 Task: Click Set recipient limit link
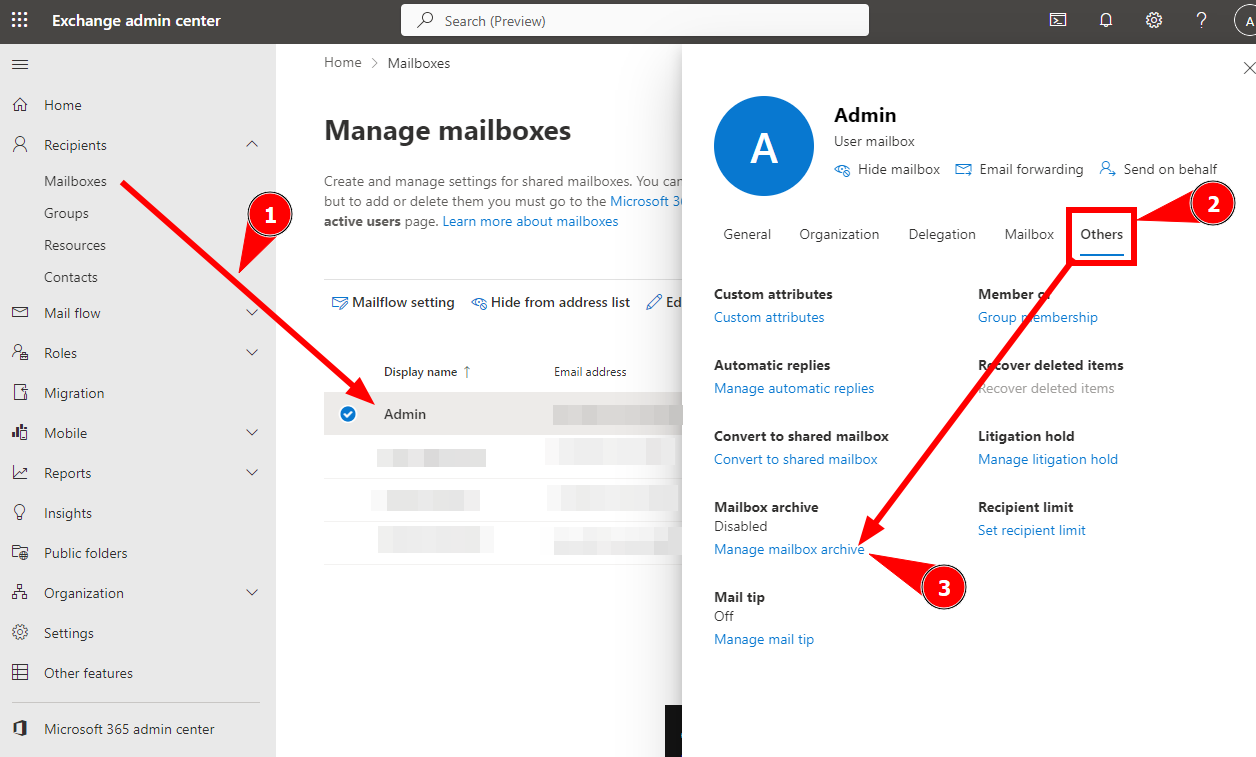1032,530
